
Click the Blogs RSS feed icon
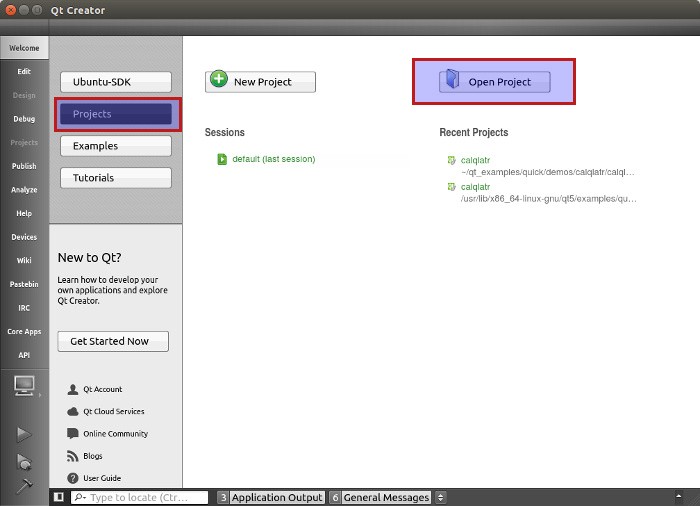point(72,456)
